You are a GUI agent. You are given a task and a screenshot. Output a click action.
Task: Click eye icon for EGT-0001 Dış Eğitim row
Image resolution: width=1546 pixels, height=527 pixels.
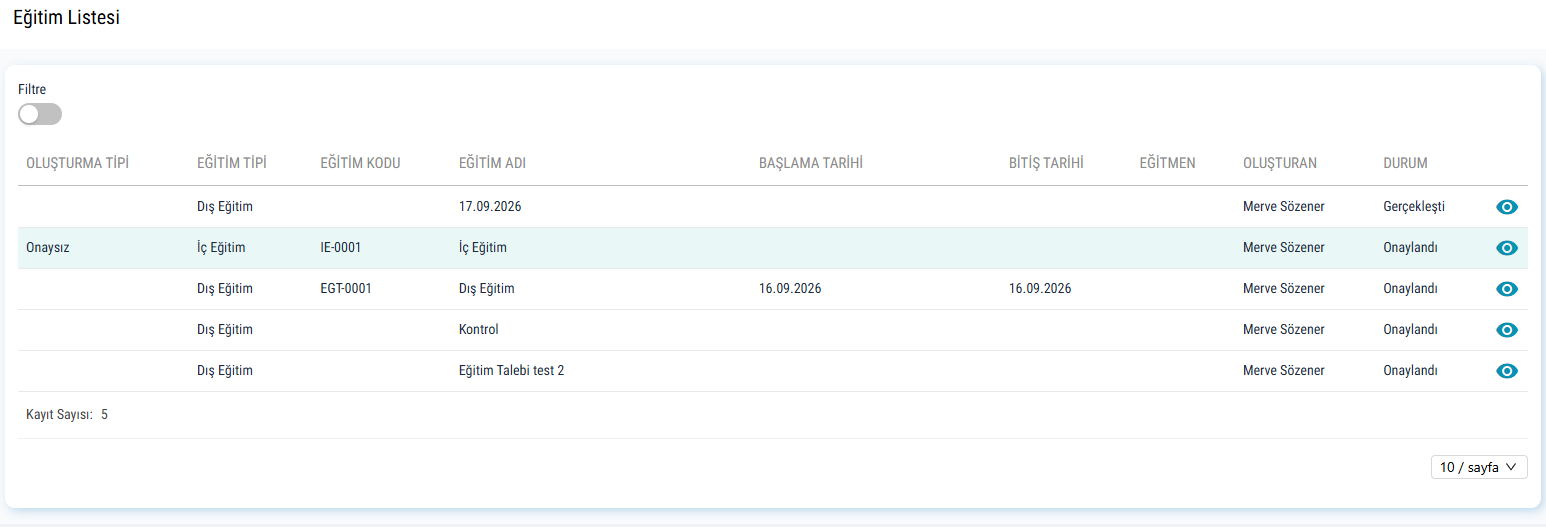click(1506, 289)
